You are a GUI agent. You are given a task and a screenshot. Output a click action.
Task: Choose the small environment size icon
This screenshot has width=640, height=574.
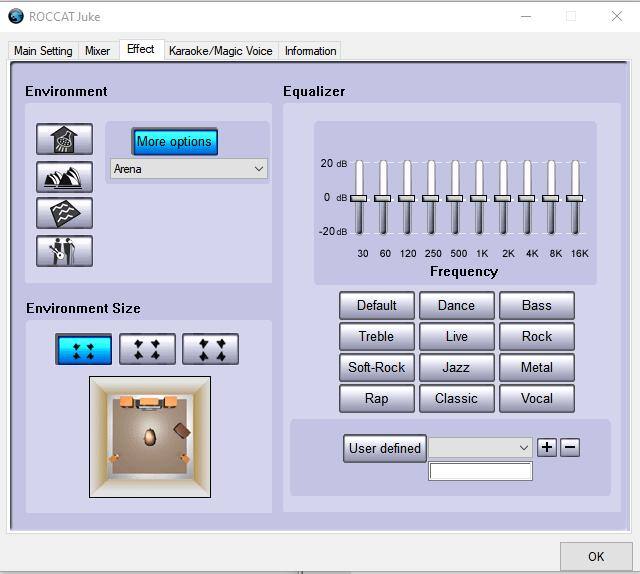(84, 349)
